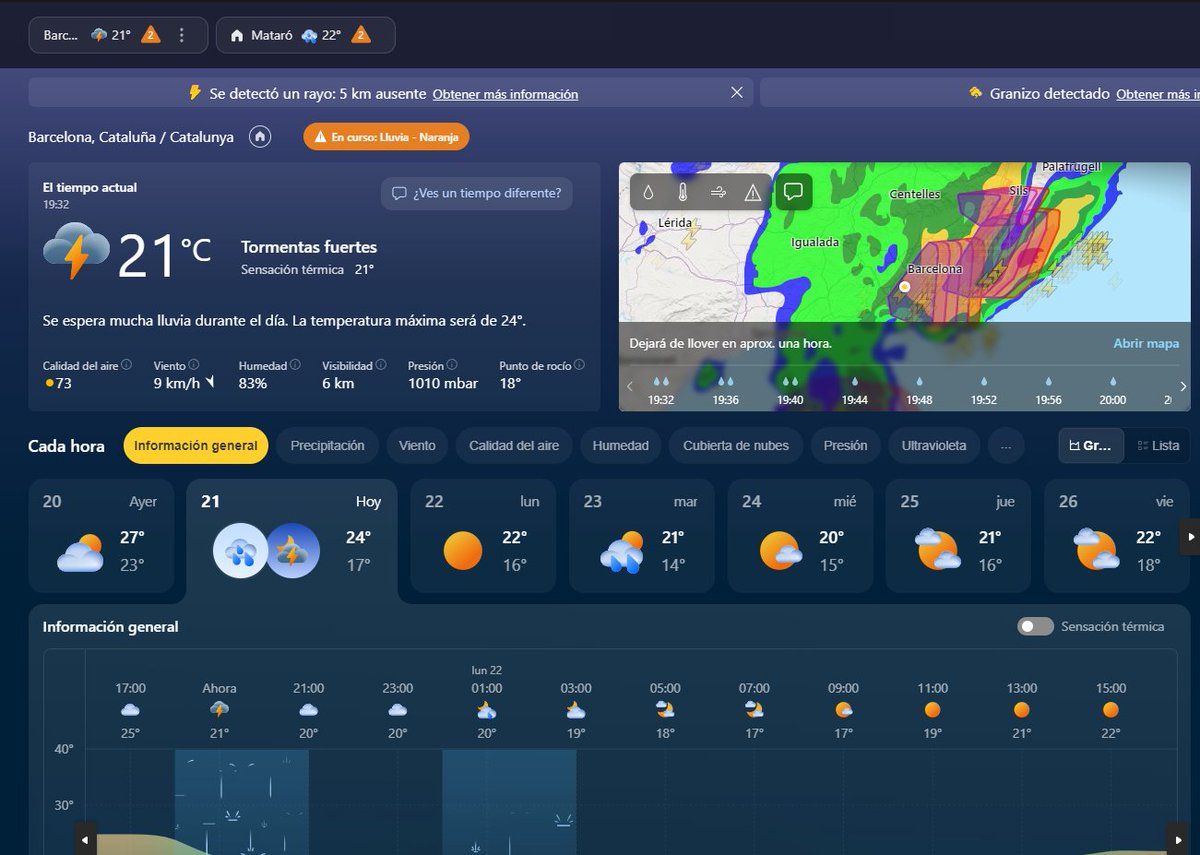1200x855 pixels.
Task: Select the weather alerts map layer icon
Action: (753, 192)
